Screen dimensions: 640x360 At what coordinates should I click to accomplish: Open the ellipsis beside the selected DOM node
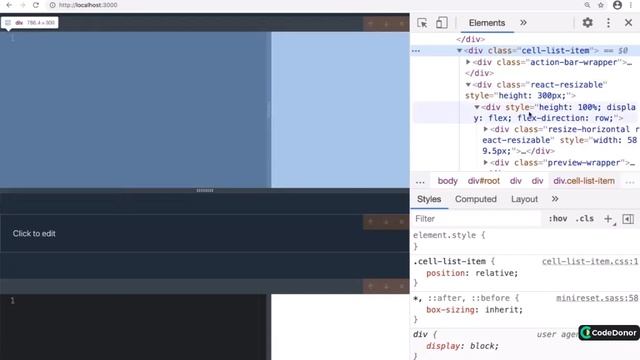416,51
